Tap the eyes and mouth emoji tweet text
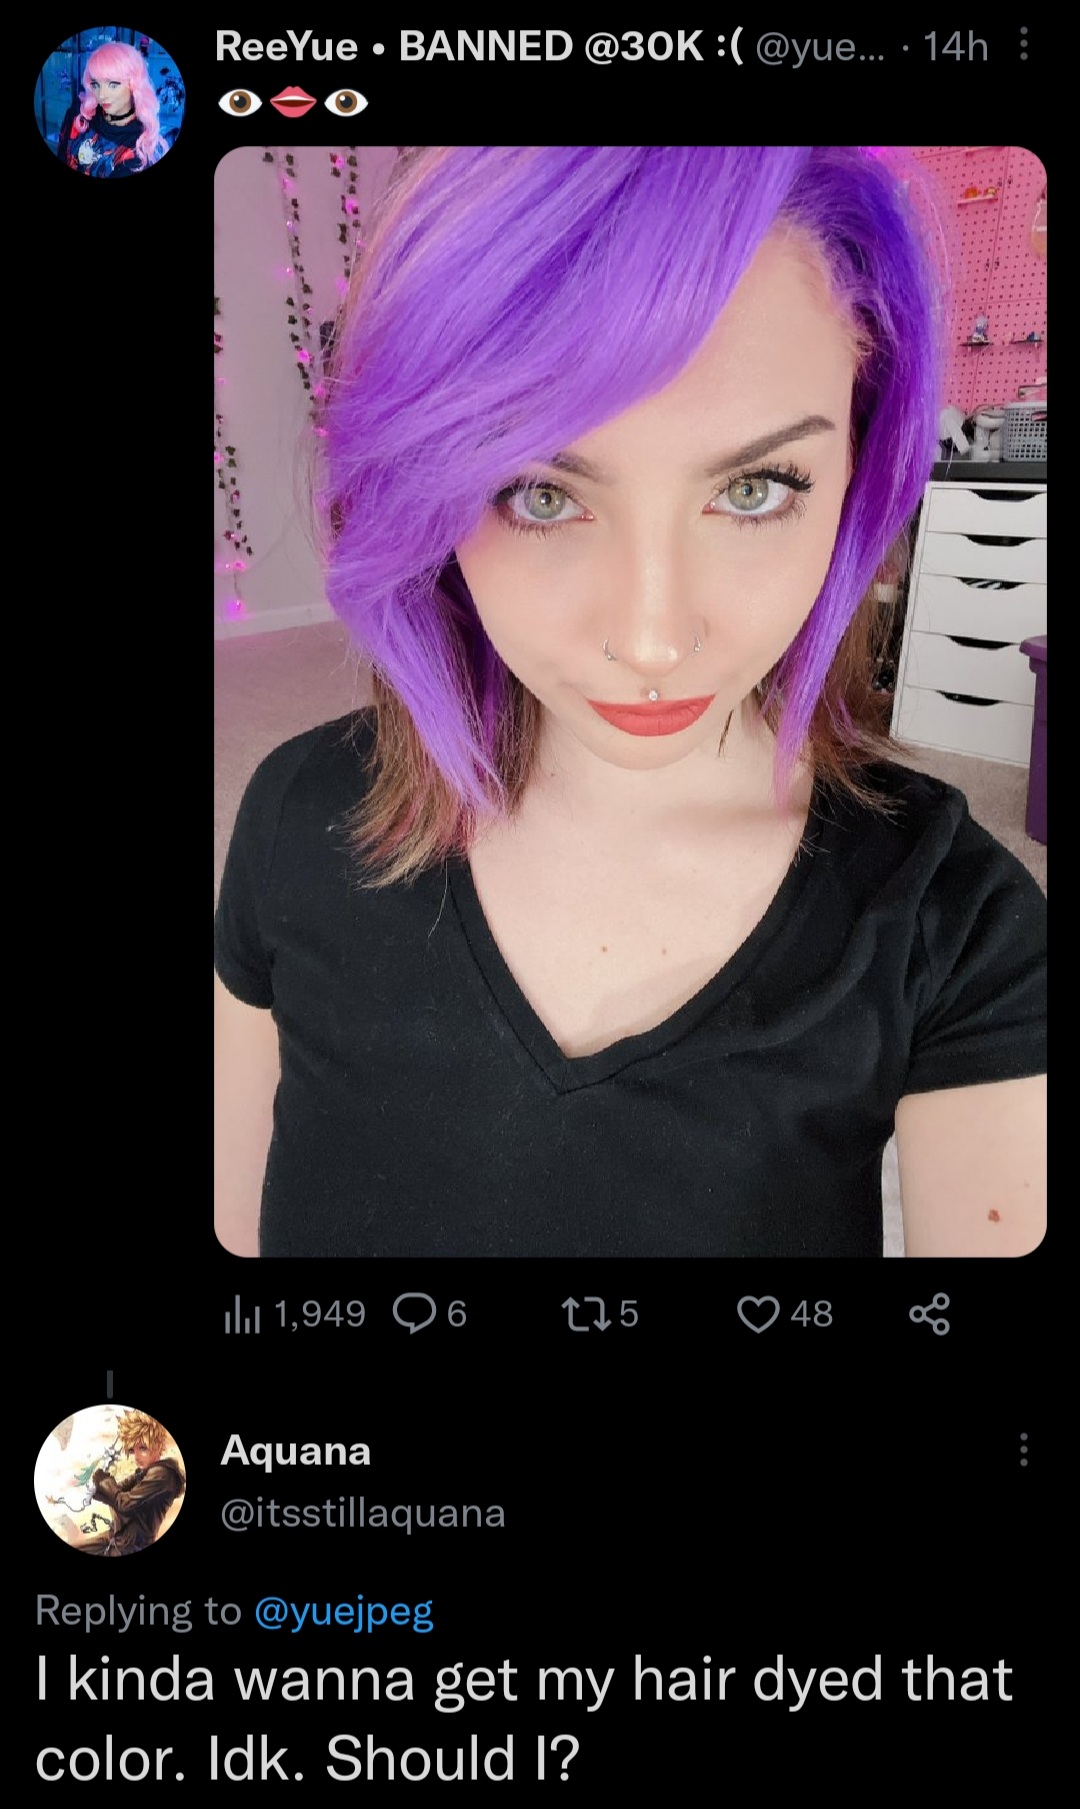1080x1809 pixels. 292,102
